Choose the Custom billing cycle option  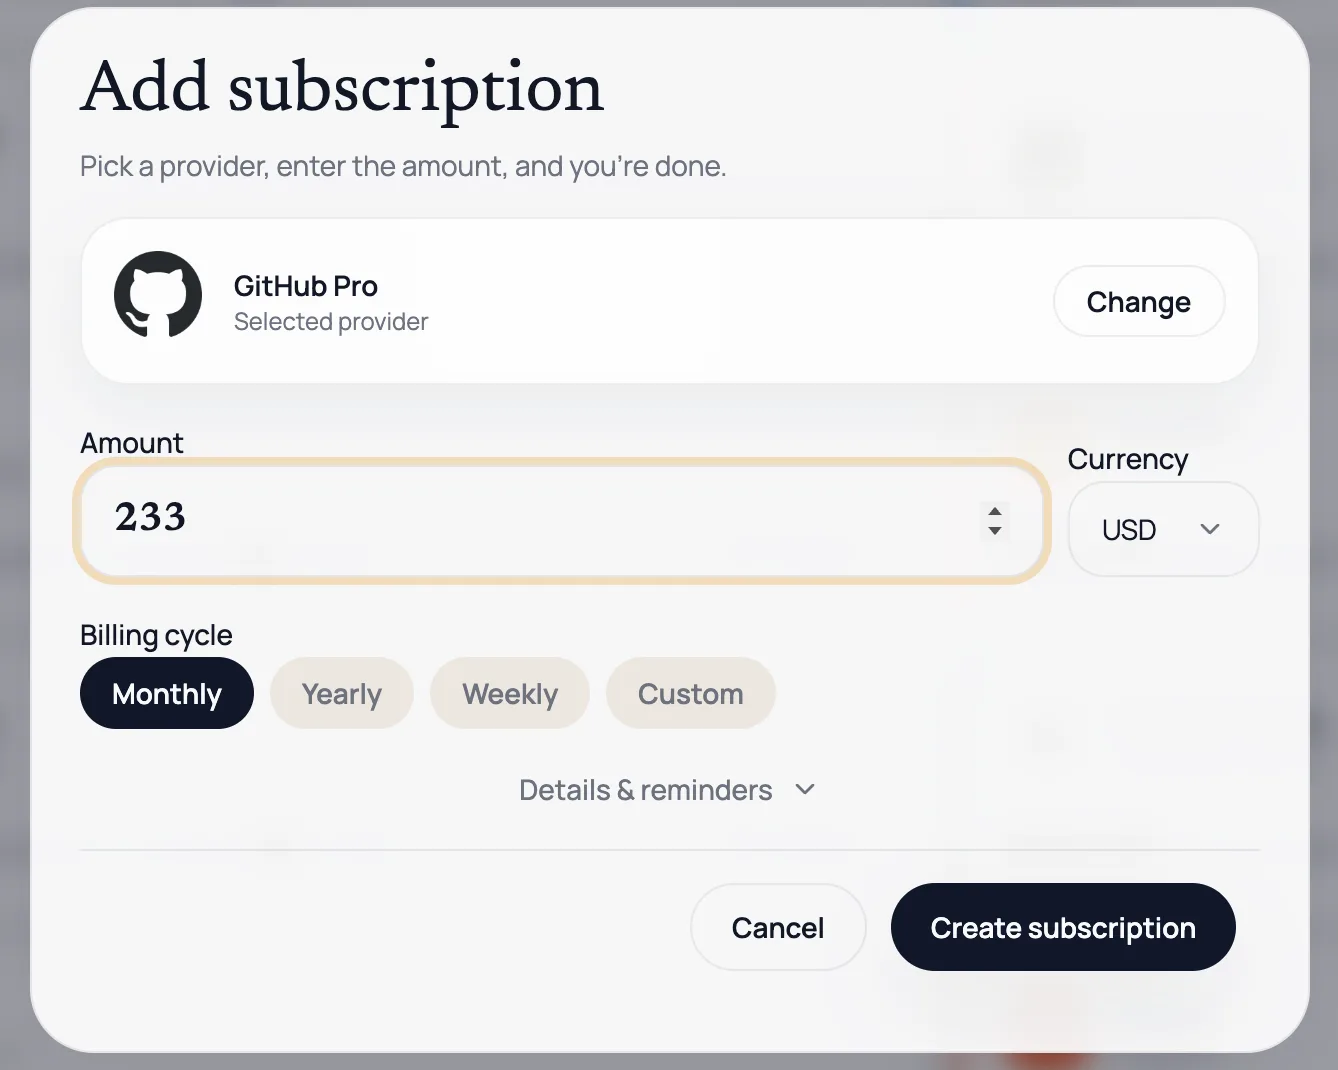click(690, 693)
